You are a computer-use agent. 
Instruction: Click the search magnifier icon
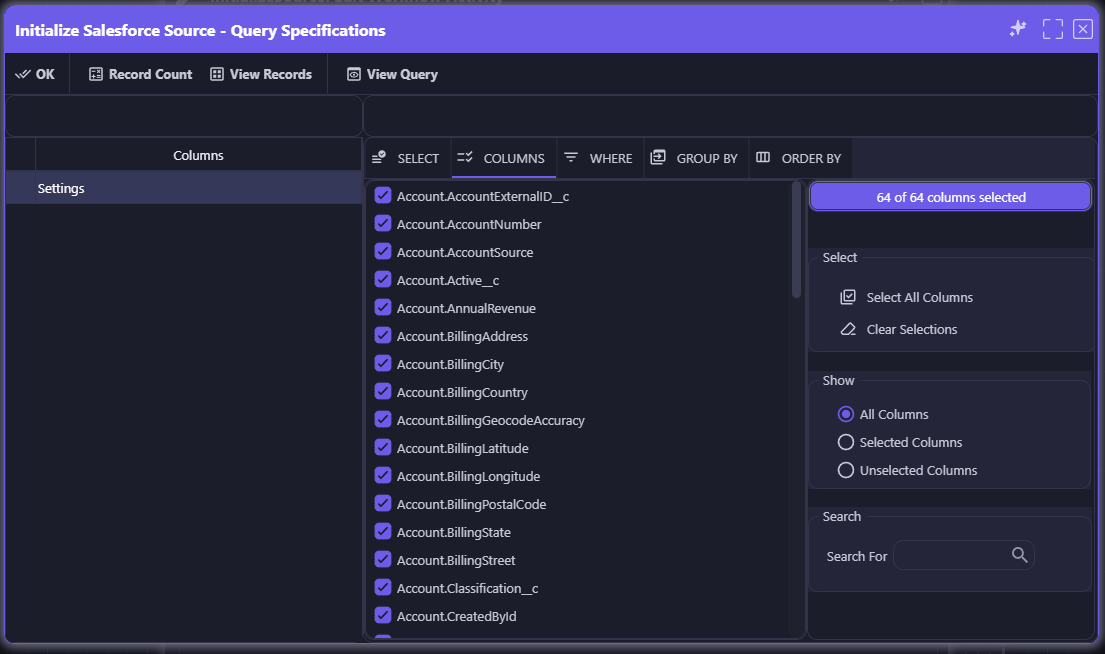(x=1020, y=555)
